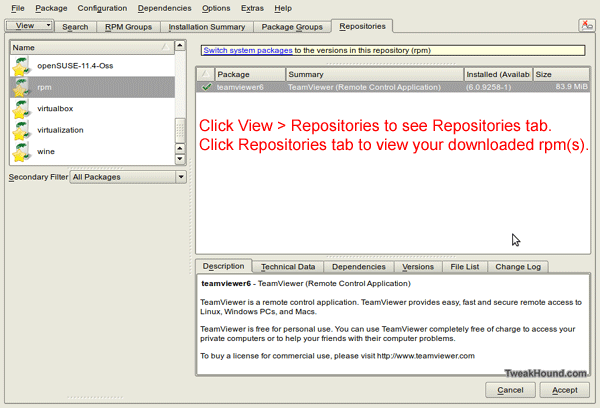Click the repository list top scroll-up arrow

[x=180, y=46]
